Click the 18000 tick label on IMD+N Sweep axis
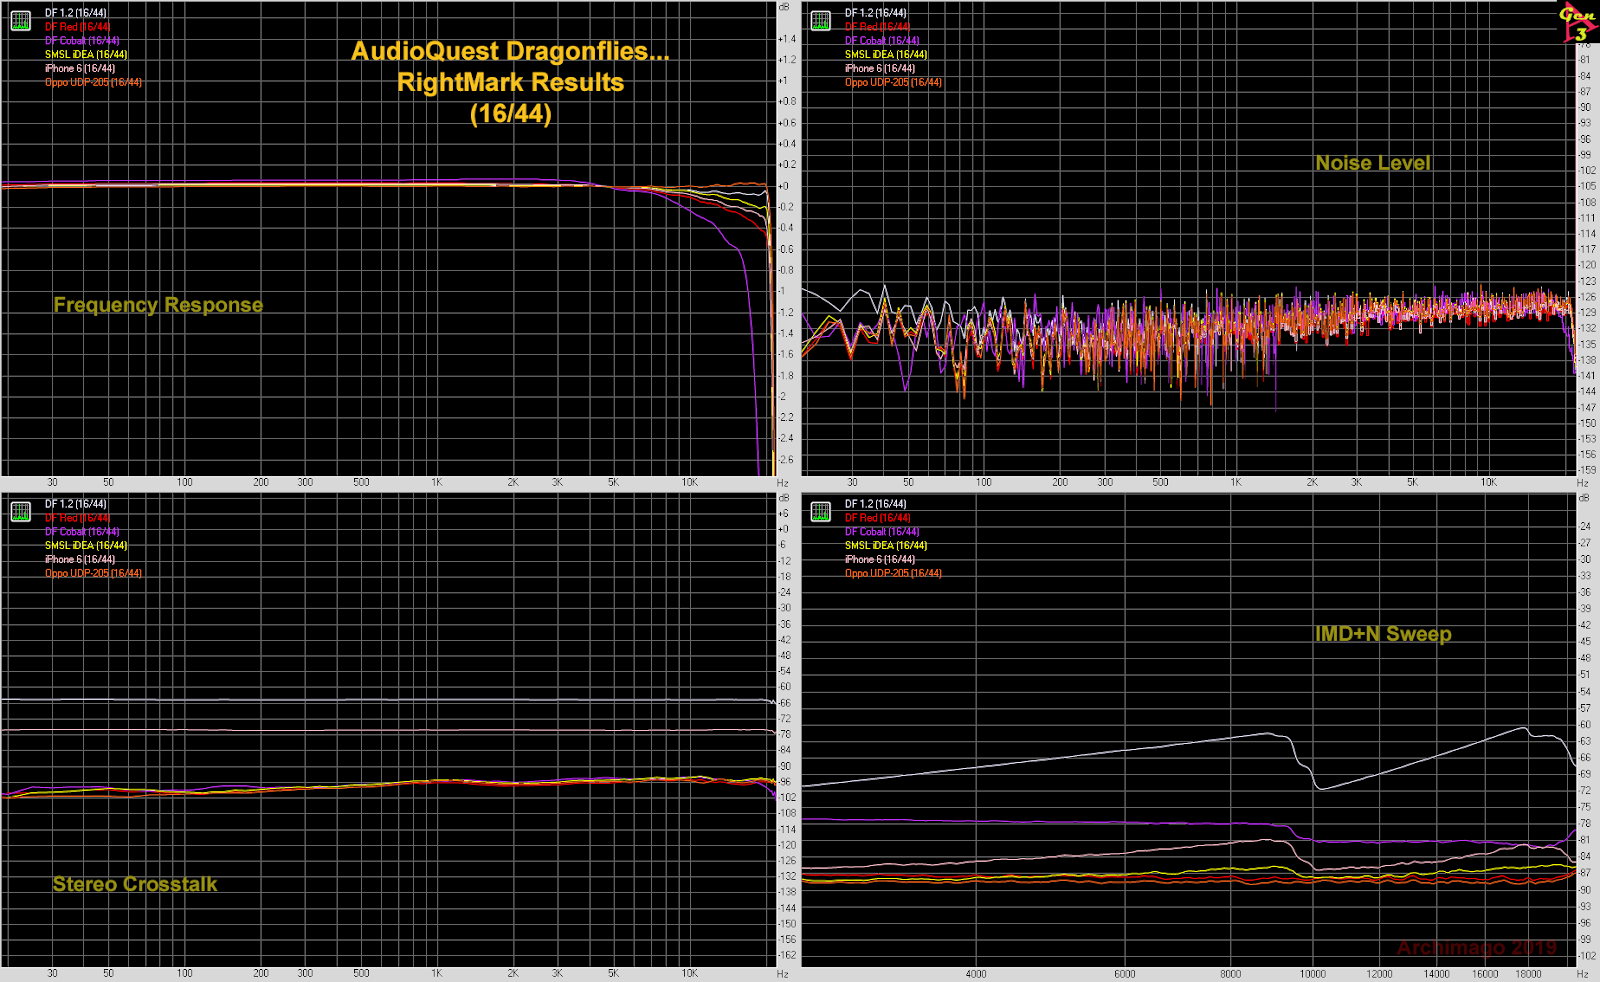Image resolution: width=1600 pixels, height=982 pixels. coord(1528,974)
